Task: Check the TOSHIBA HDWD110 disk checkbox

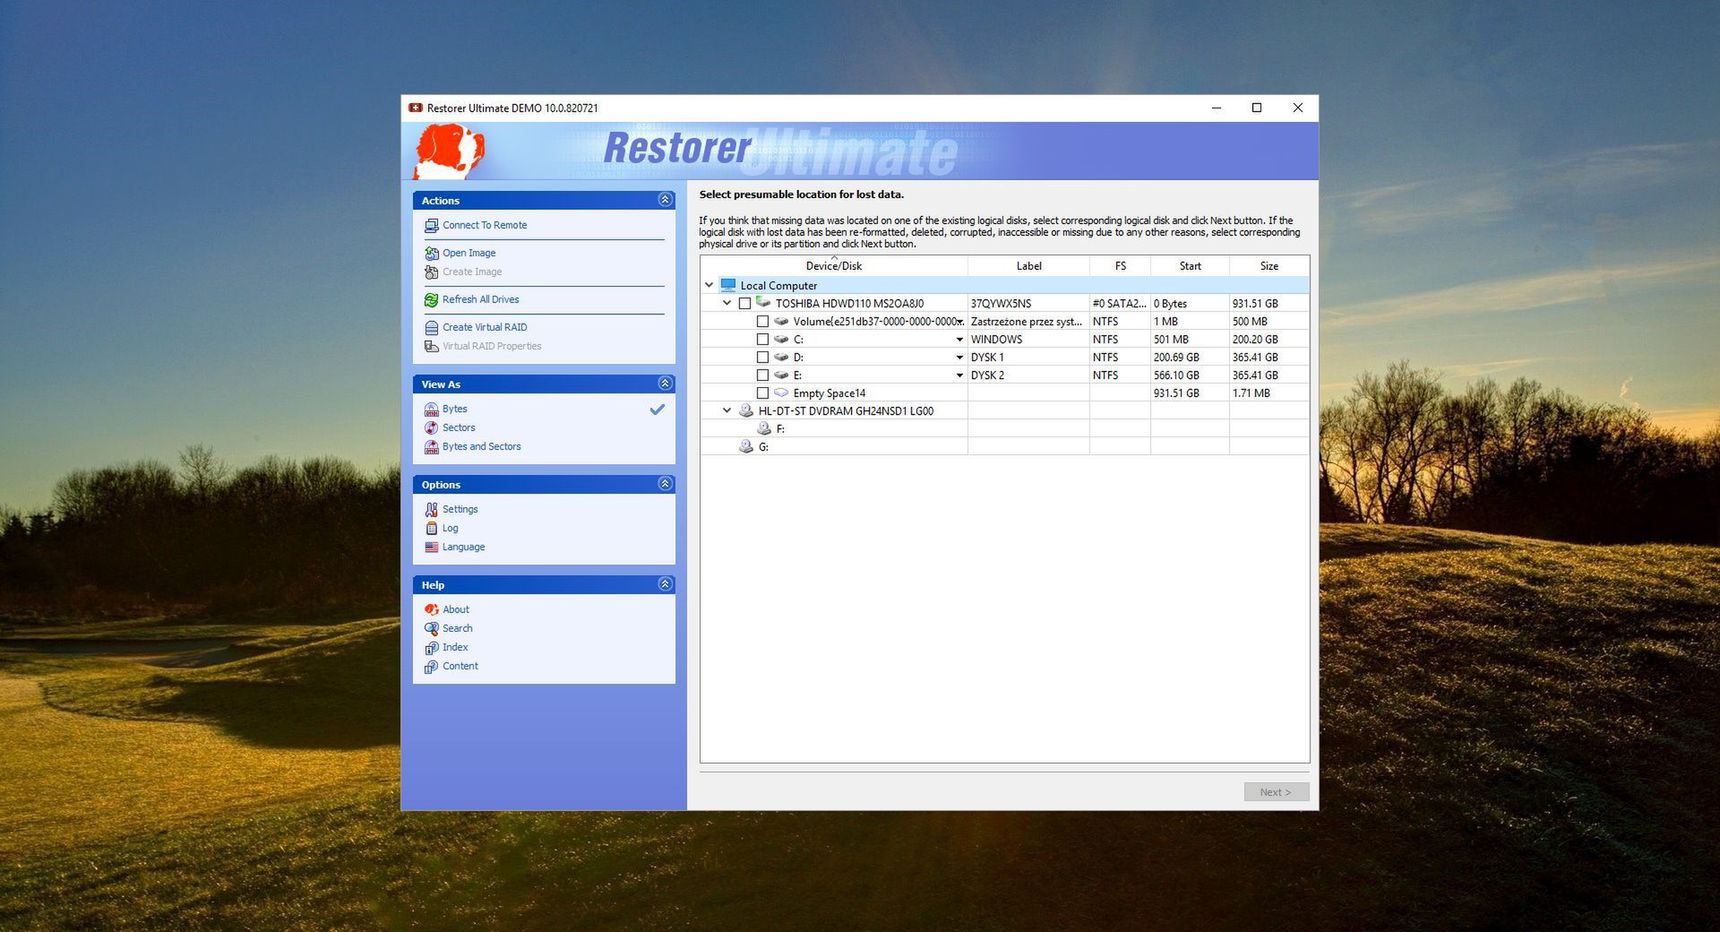Action: tap(744, 304)
